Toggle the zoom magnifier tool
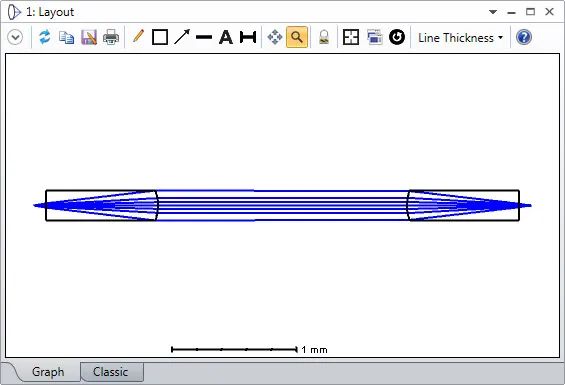This screenshot has width=565, height=385. click(297, 37)
